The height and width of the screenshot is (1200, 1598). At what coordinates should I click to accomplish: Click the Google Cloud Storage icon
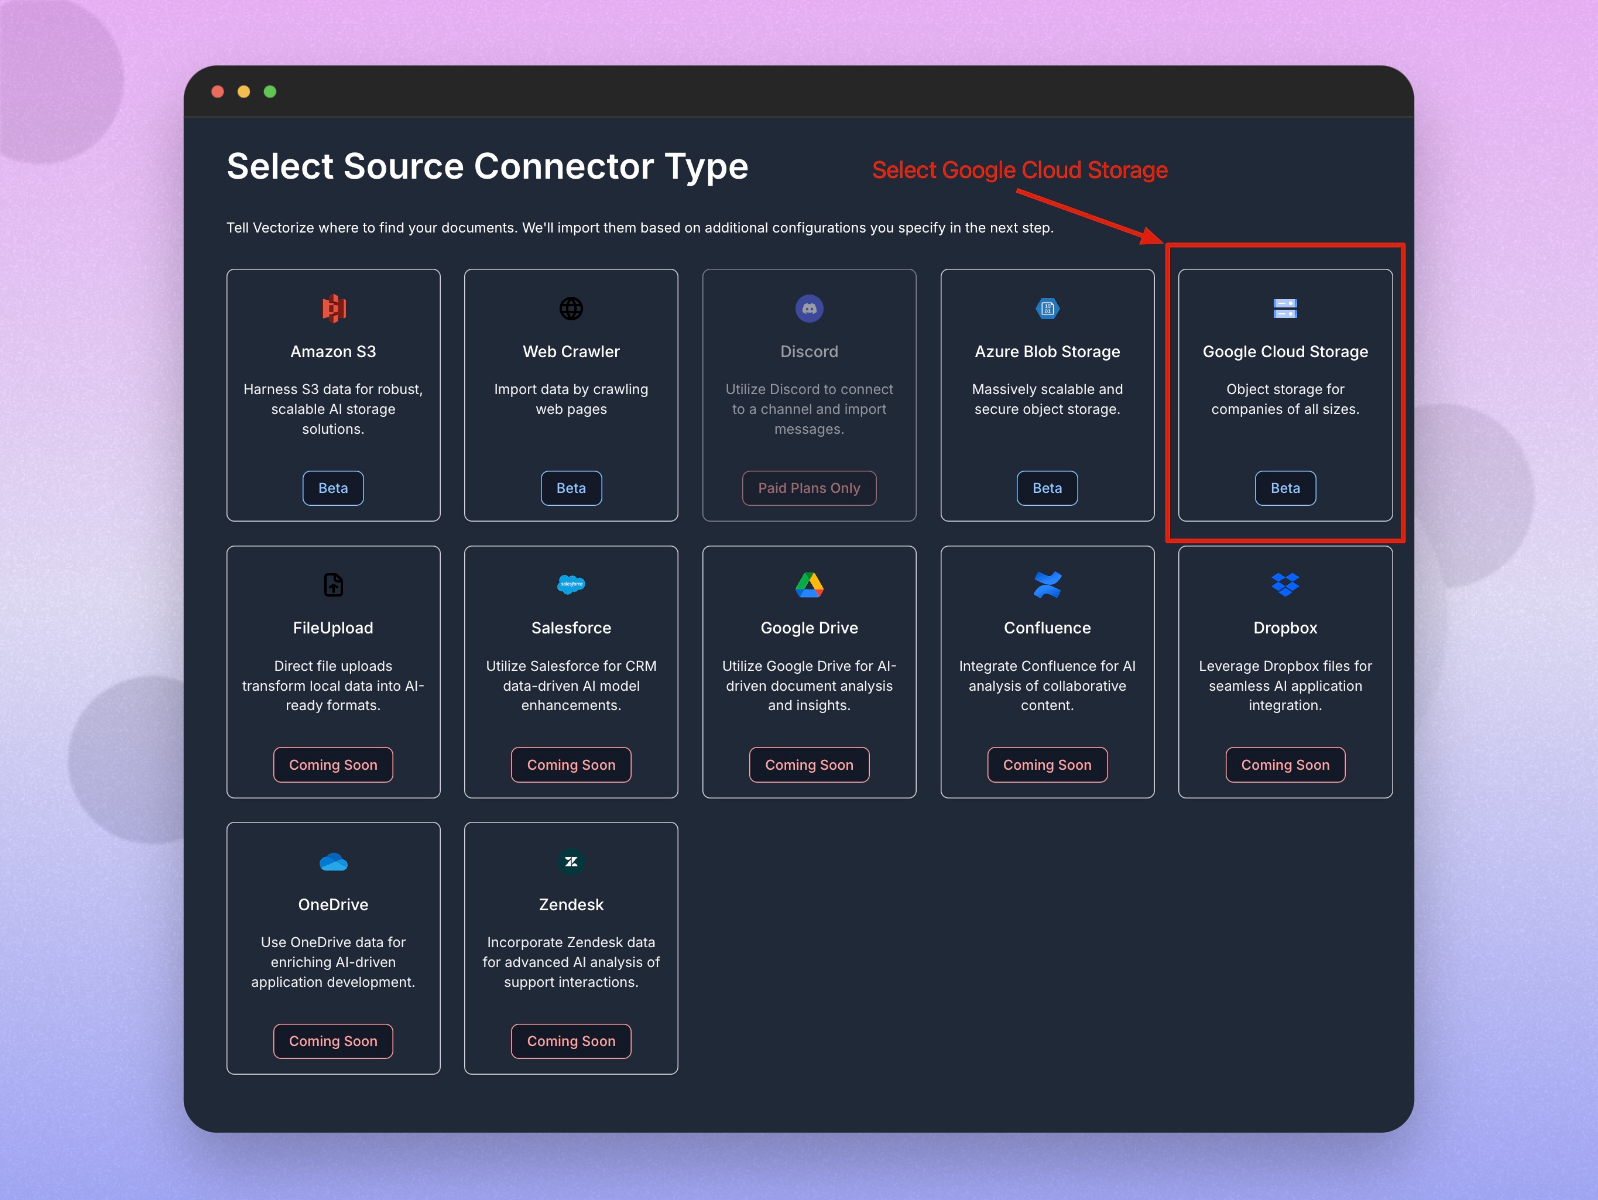click(x=1285, y=308)
